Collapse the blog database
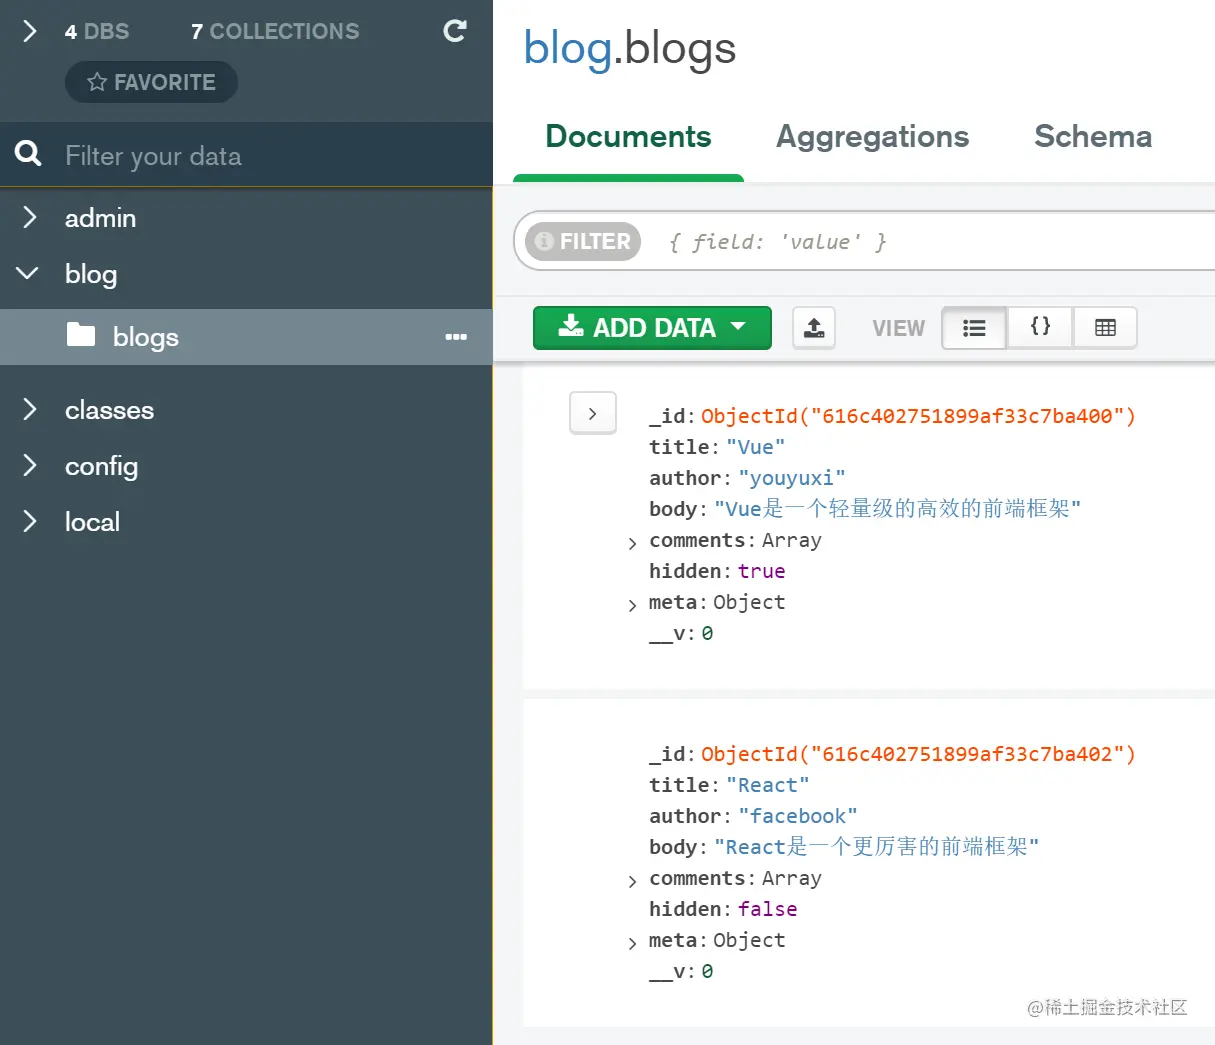 click(28, 273)
